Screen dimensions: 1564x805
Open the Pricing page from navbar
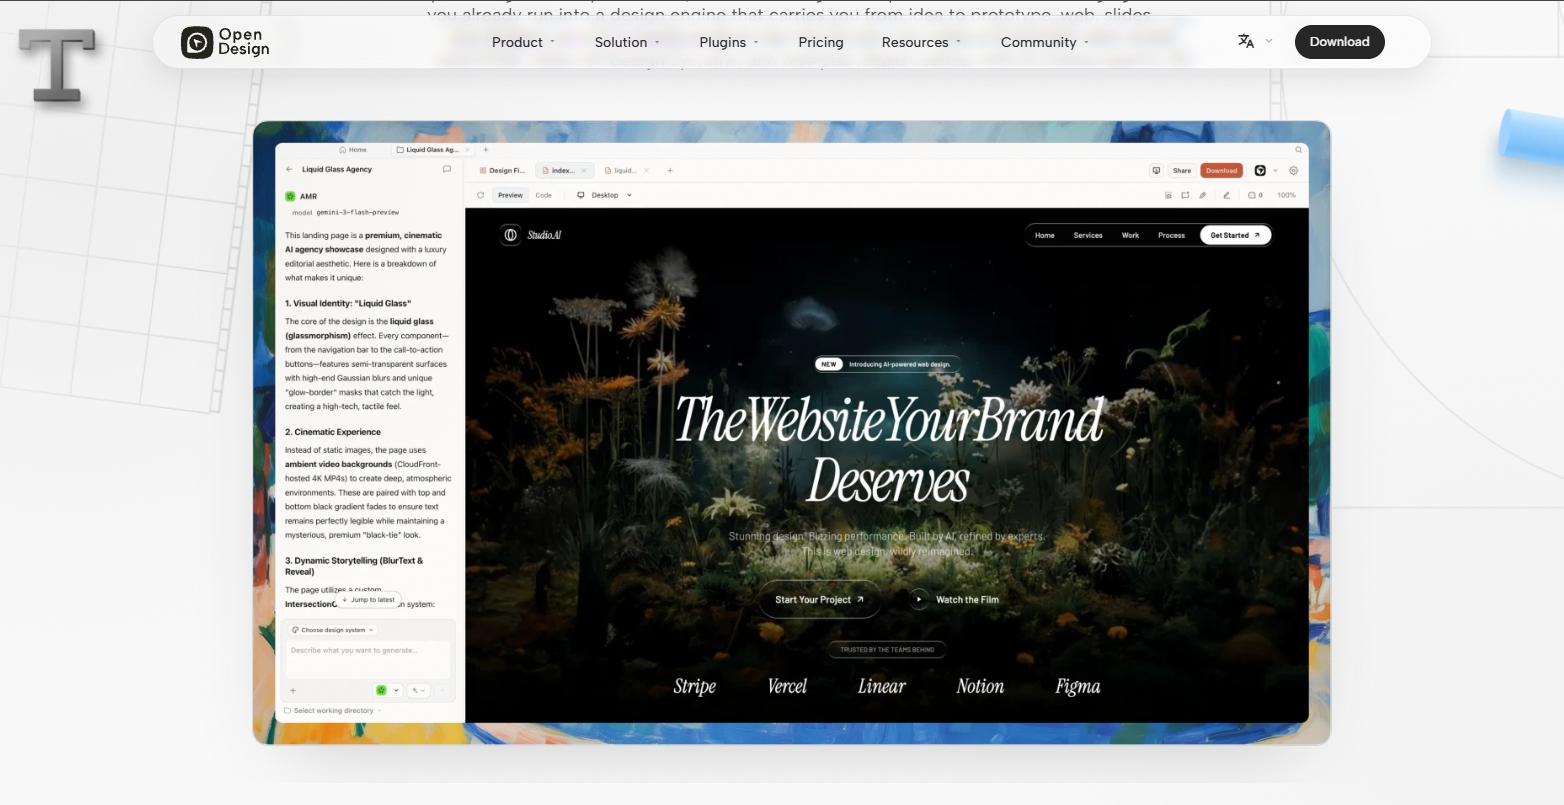click(x=821, y=42)
